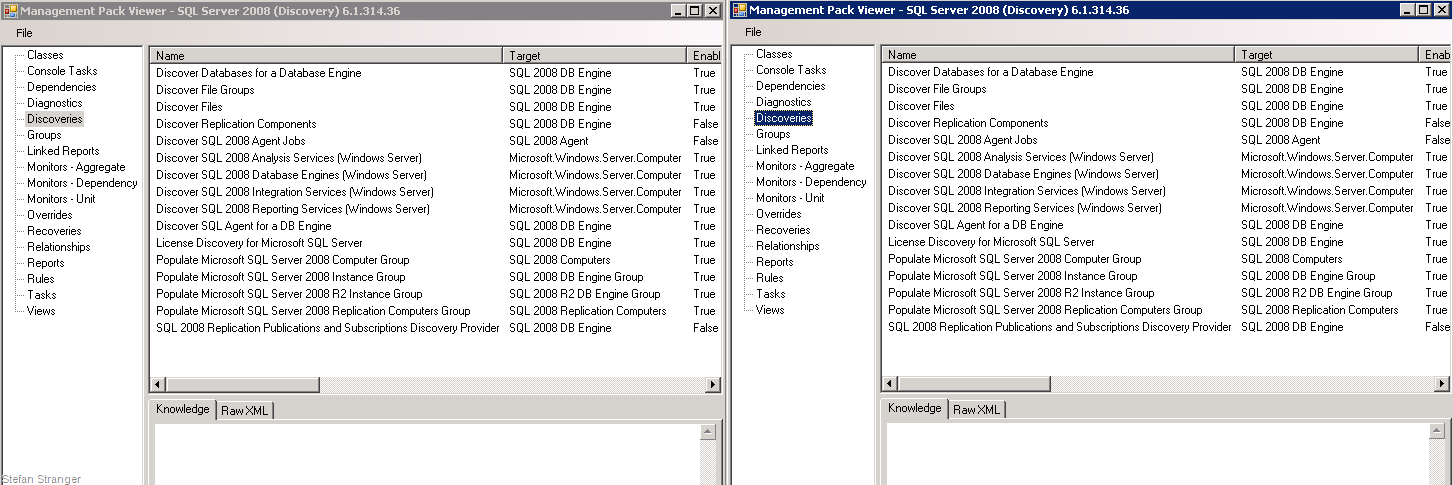Select highlighted Discoveries in right window tree

[784, 118]
